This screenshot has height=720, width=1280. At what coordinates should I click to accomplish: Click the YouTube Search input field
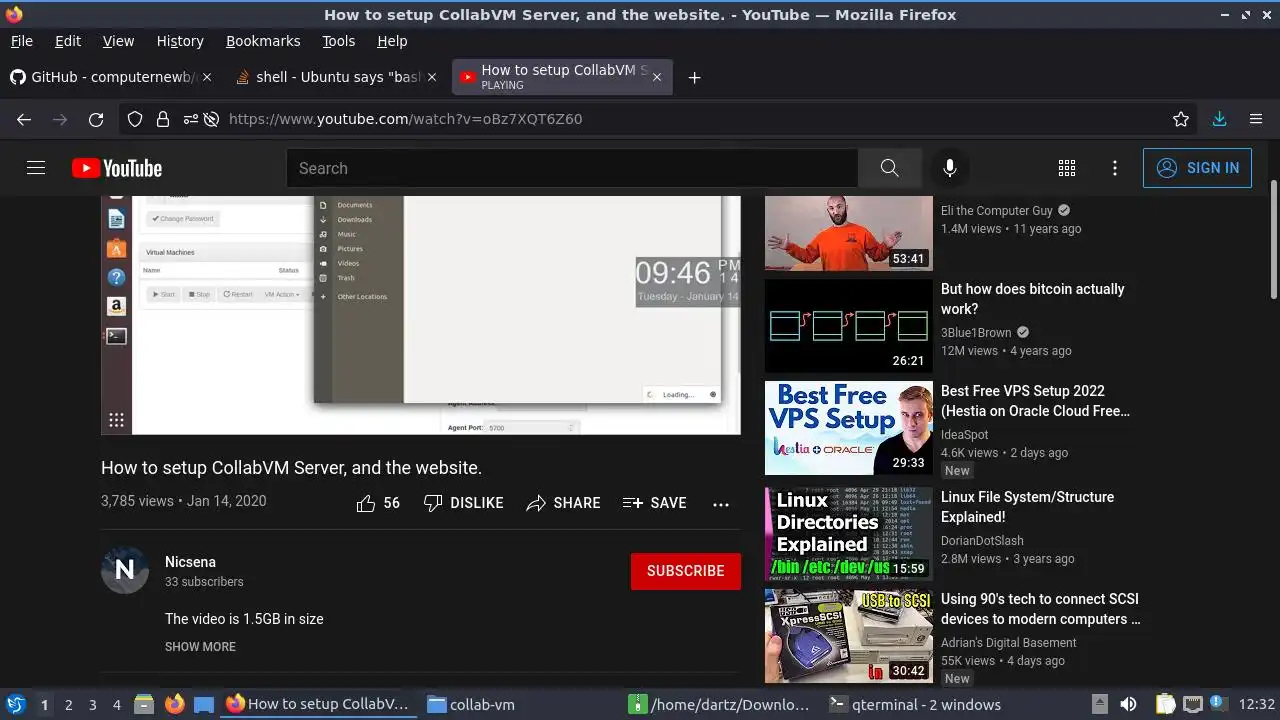click(572, 168)
